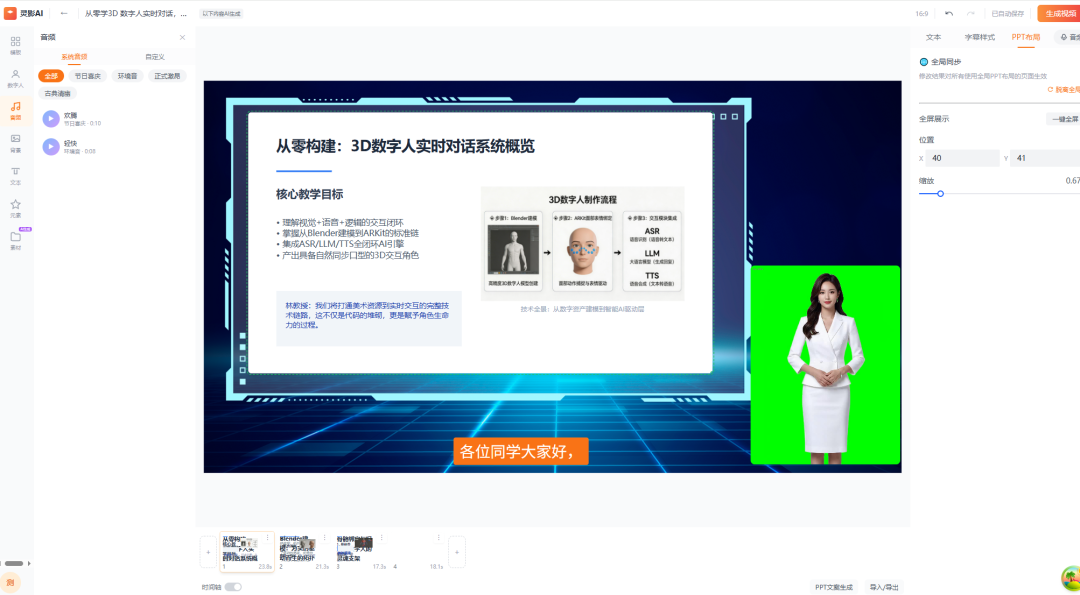Open the 素材 folder panel

[x=15, y=240]
